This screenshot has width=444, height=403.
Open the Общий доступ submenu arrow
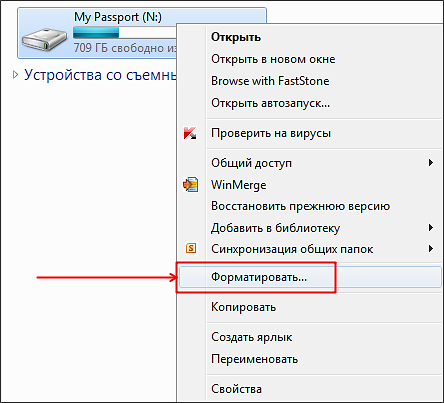(431, 163)
